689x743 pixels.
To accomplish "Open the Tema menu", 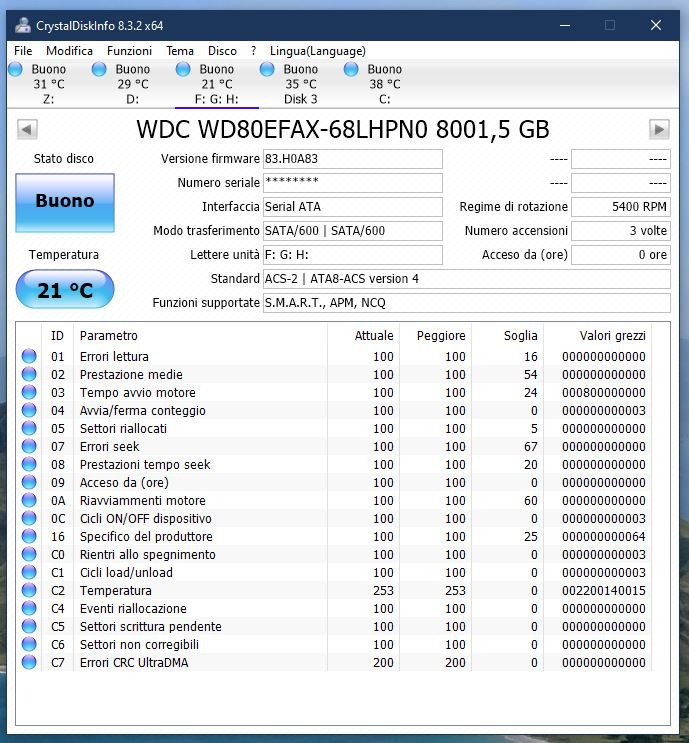I will coord(180,51).
